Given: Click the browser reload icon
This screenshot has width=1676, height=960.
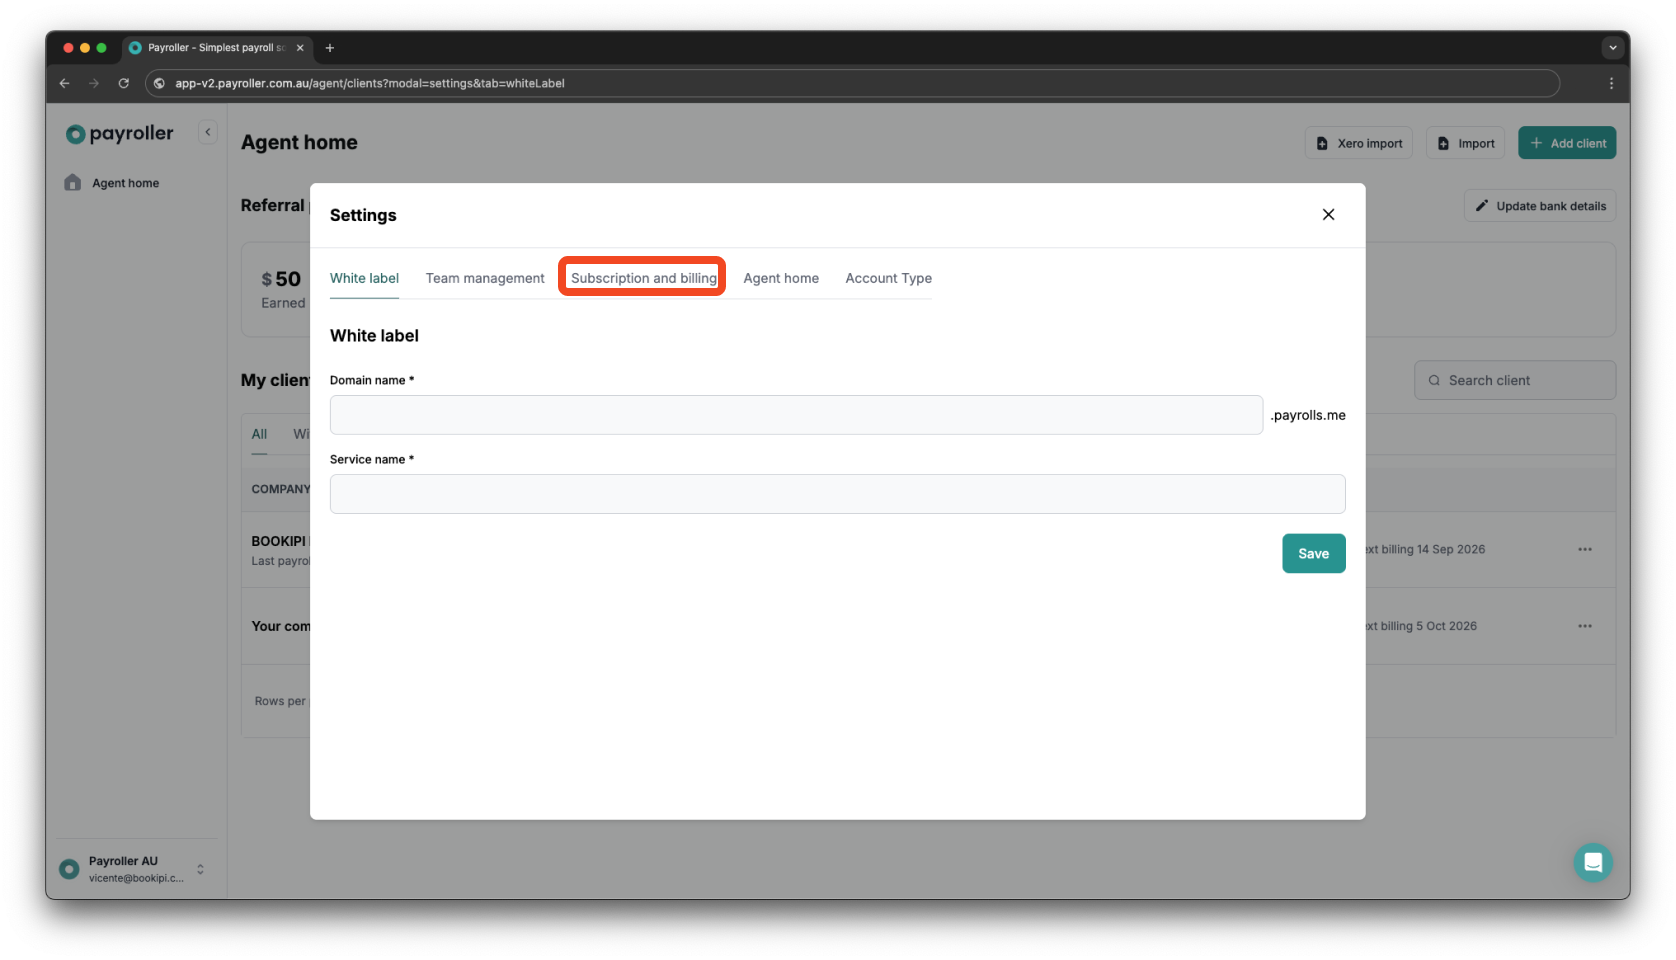Looking at the screenshot, I should (x=123, y=83).
